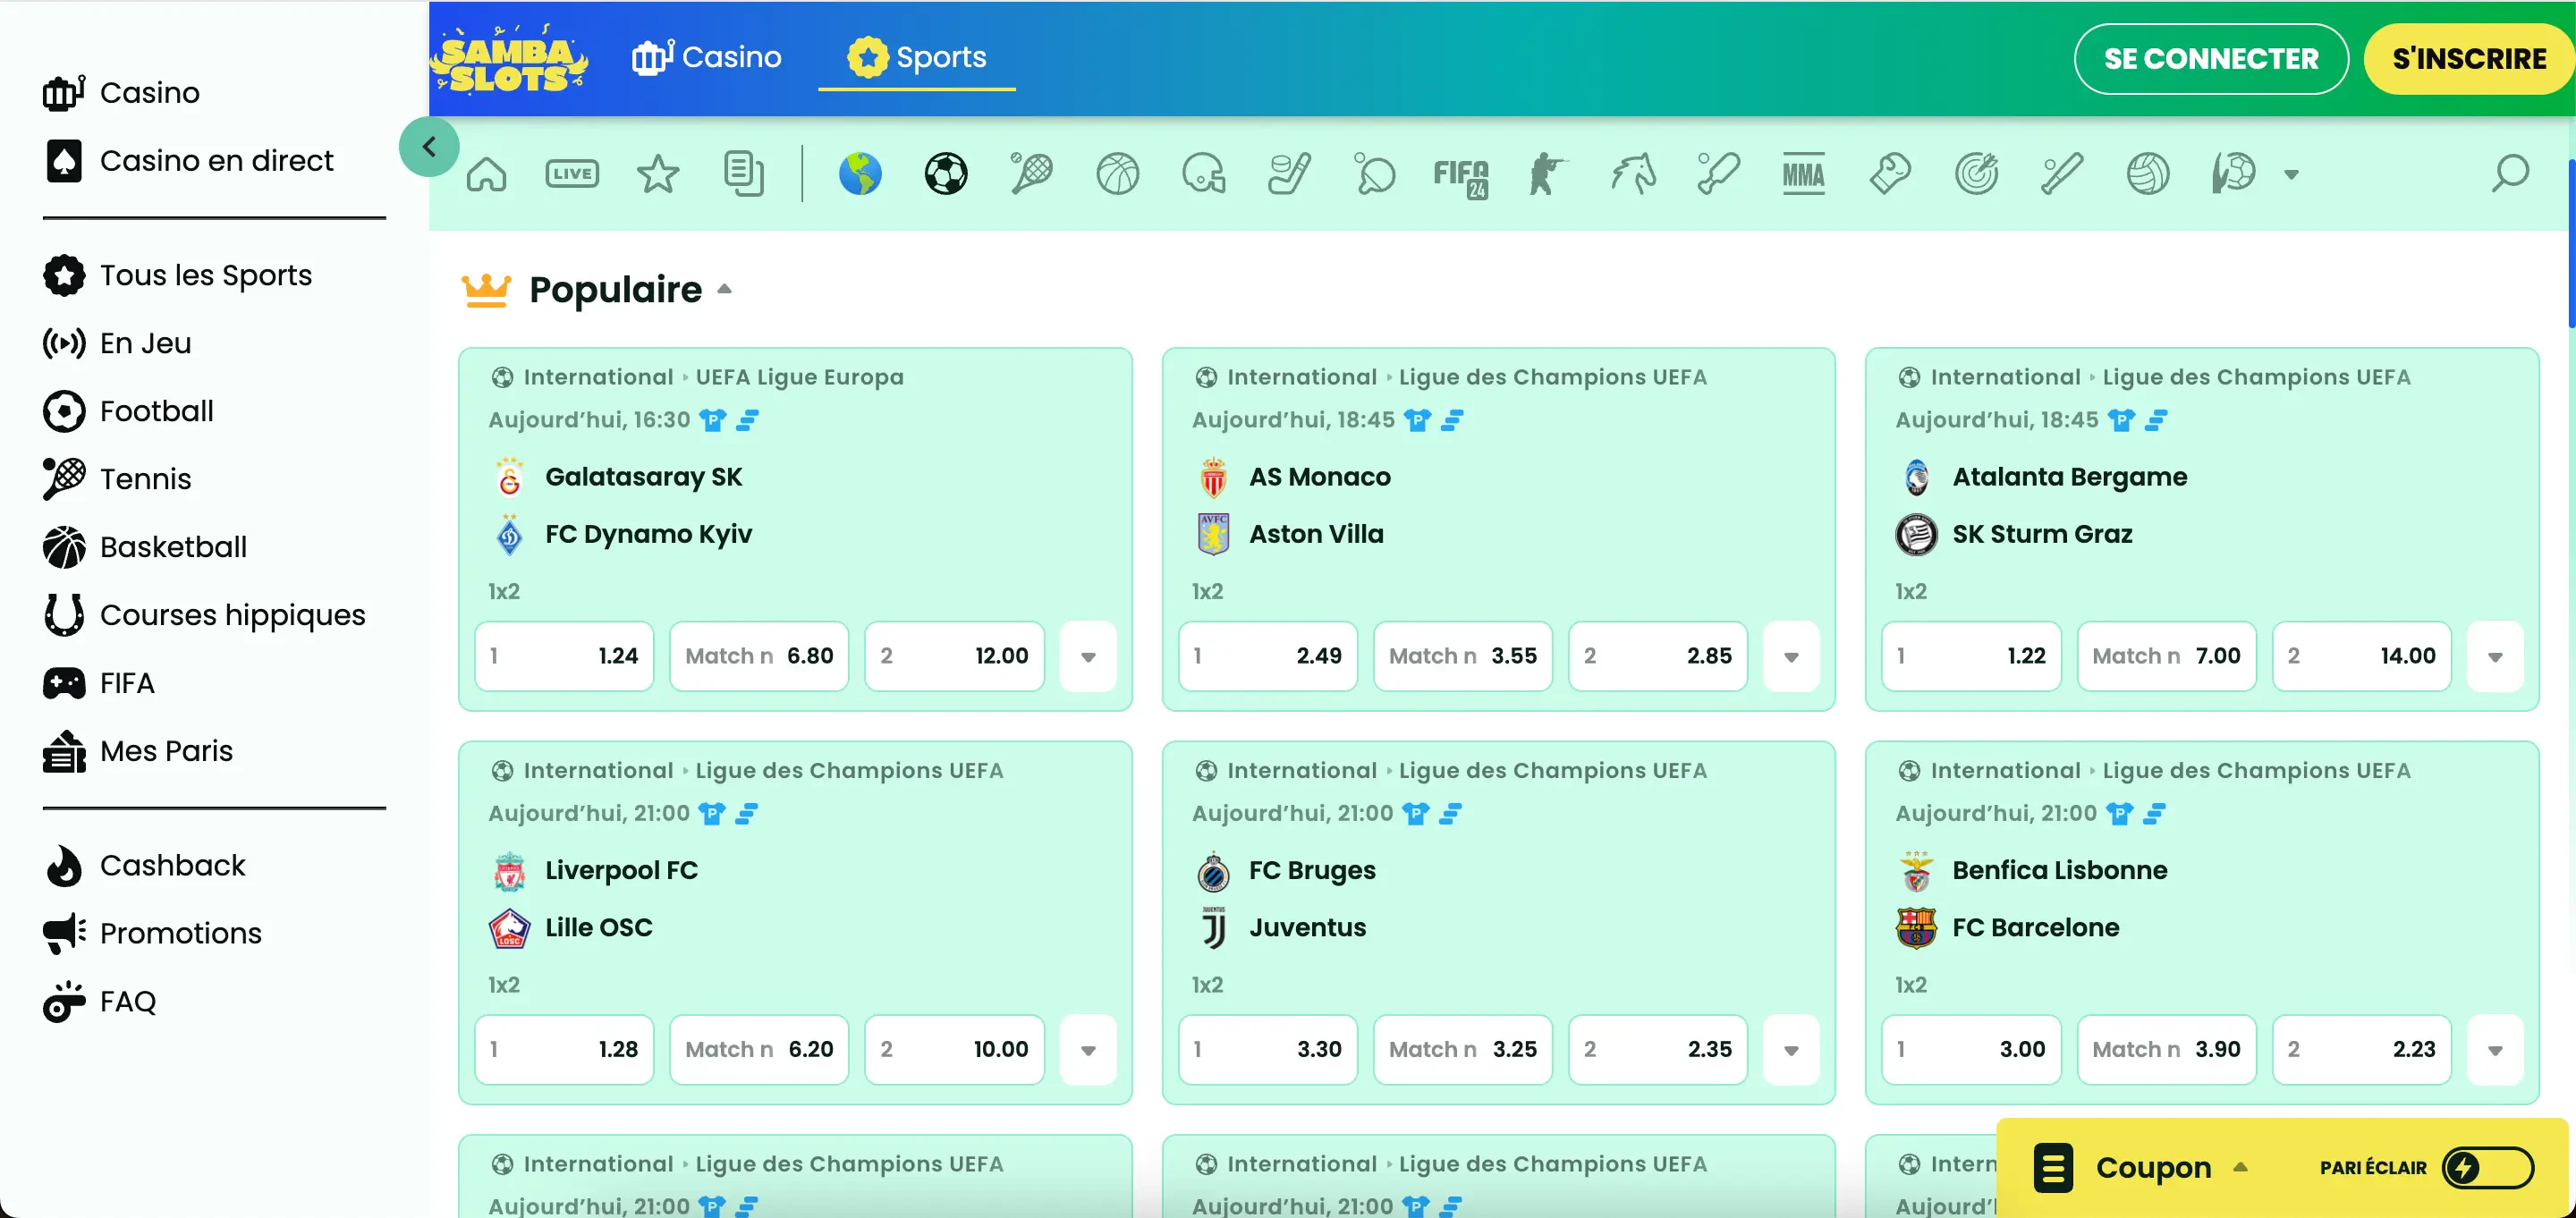Viewport: 2576px width, 1218px height.
Task: Select the baseball bat icon
Action: click(x=2062, y=174)
